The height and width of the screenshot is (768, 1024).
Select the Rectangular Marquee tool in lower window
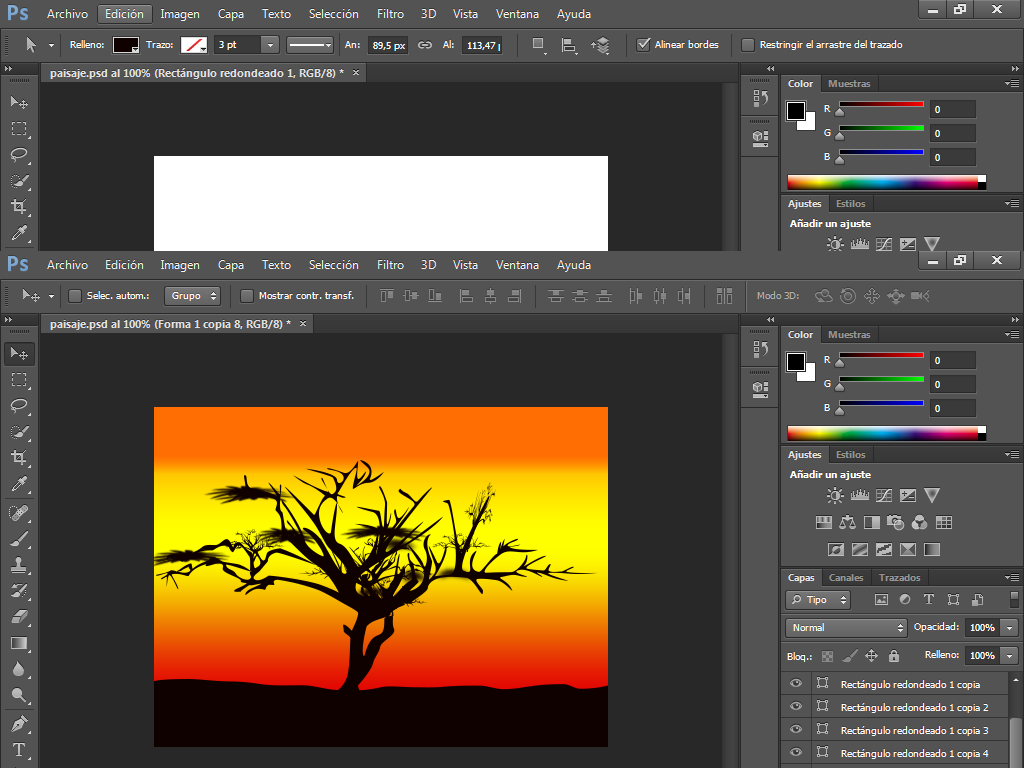19,380
